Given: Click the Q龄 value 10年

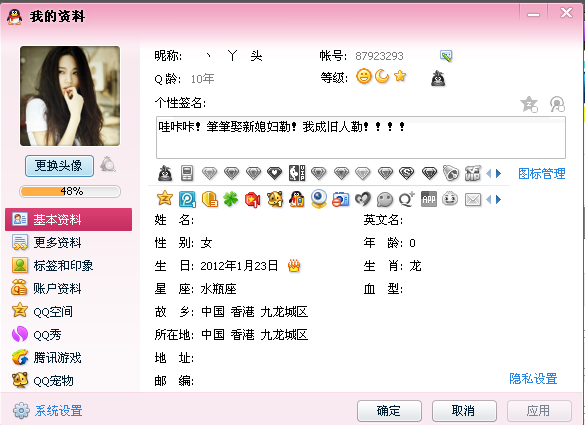Looking at the screenshot, I should (202, 79).
